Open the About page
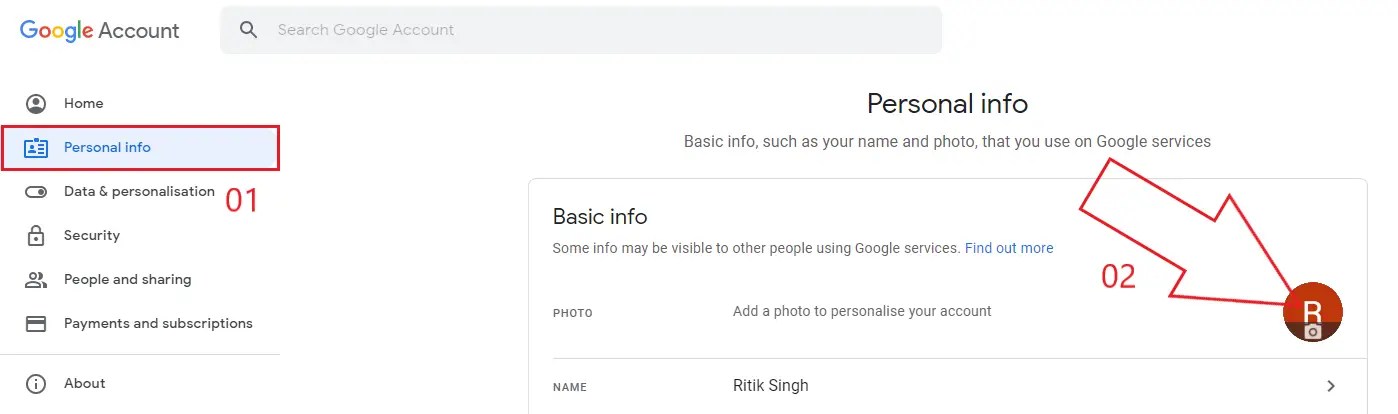Screen dimensions: 1398x414 click(85, 384)
